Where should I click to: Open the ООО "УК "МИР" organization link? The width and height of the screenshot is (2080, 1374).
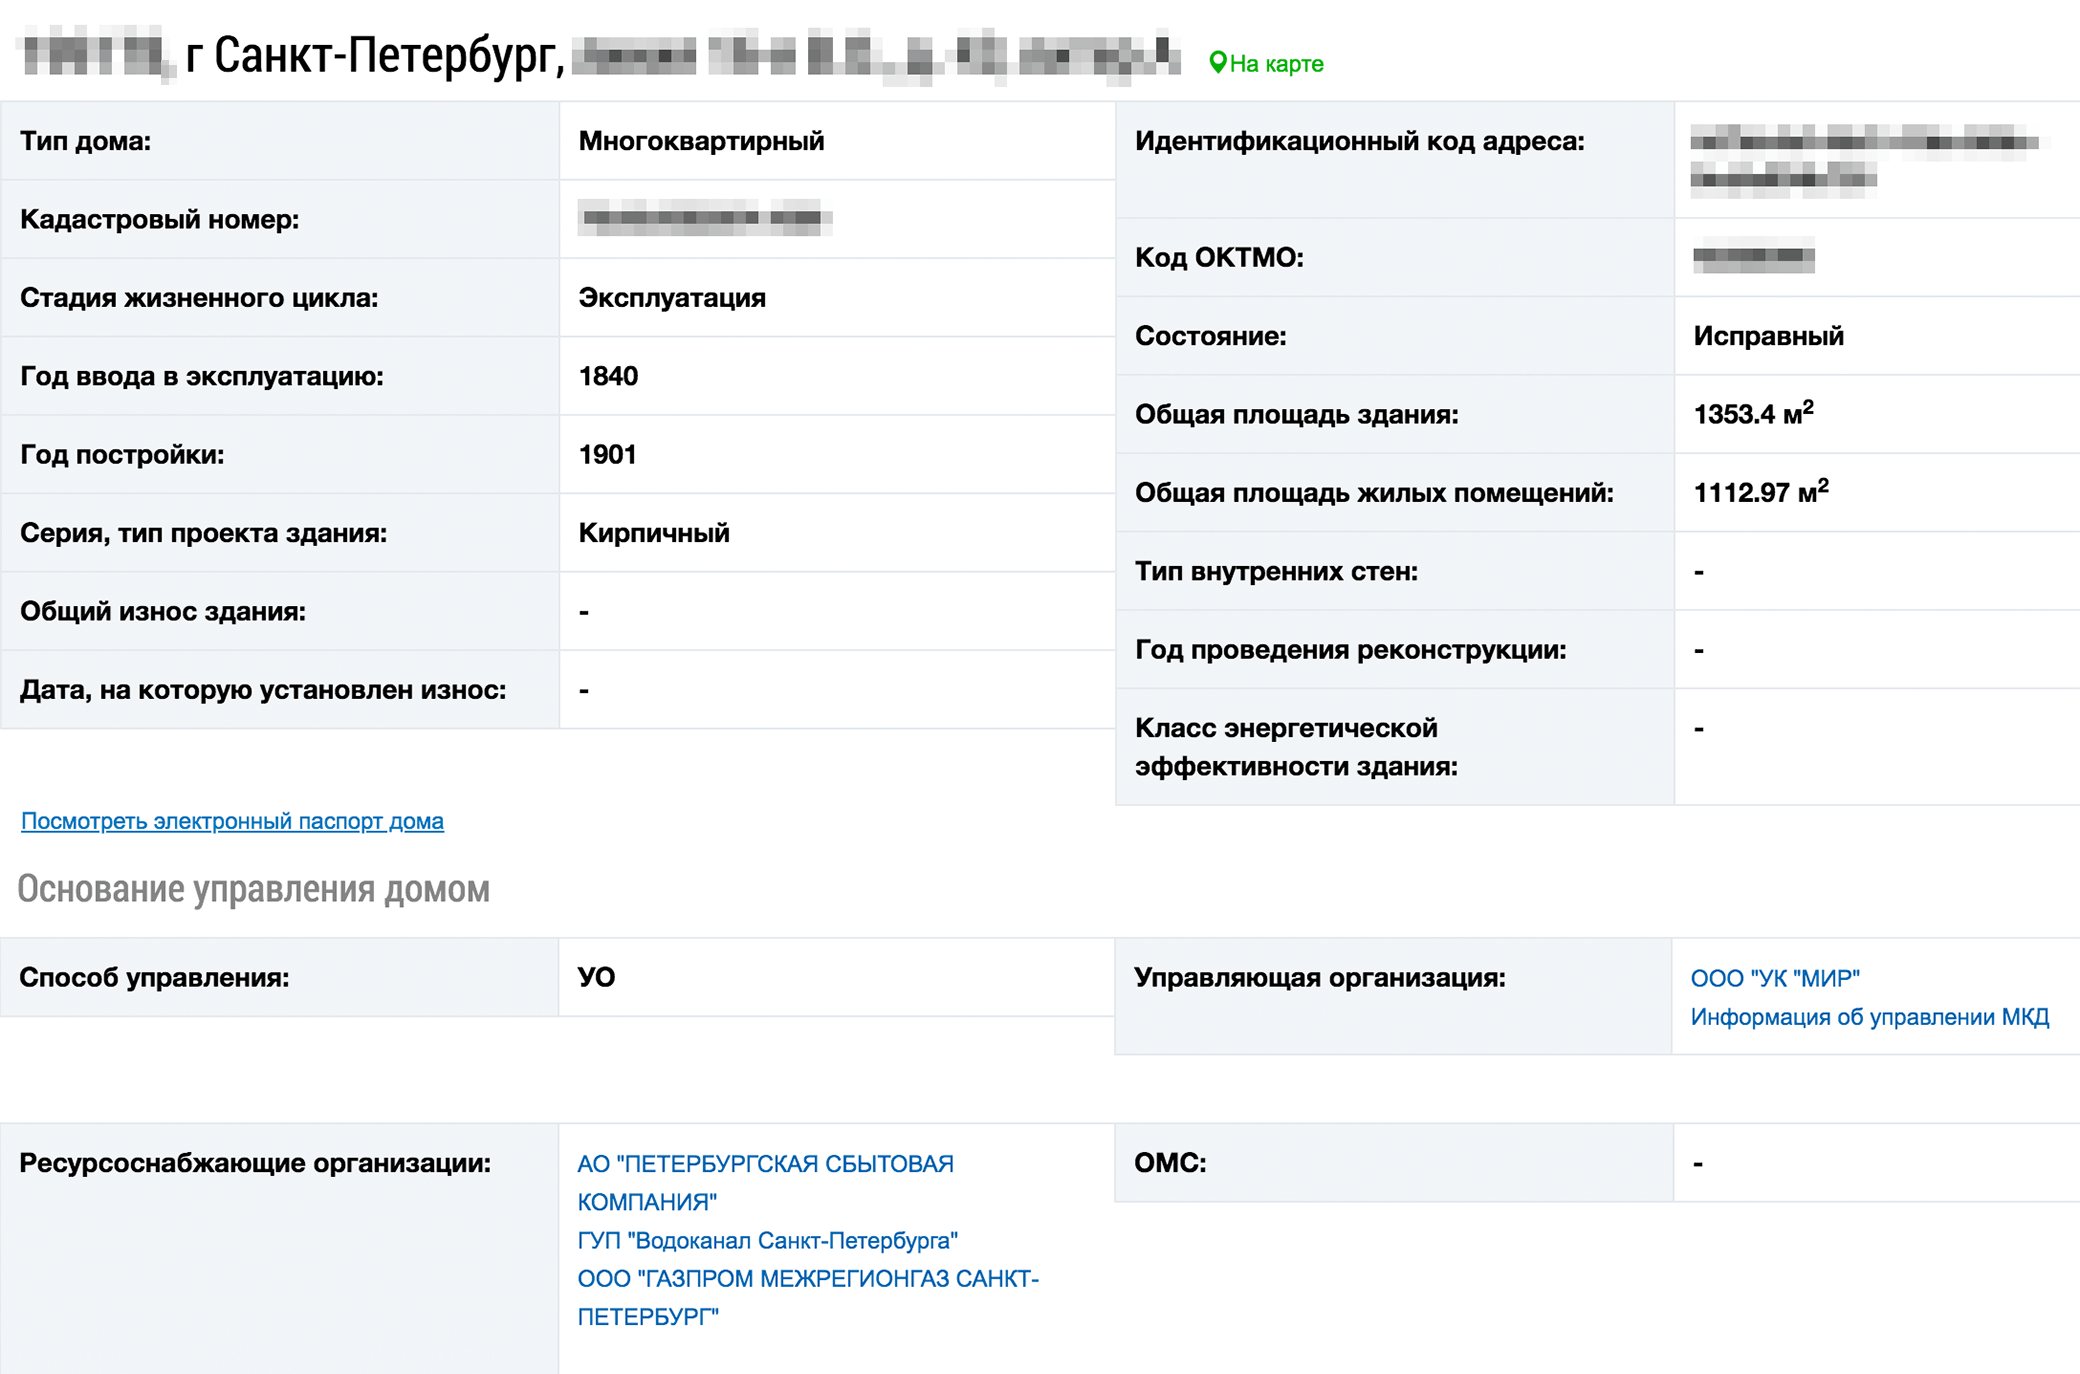coord(1775,978)
